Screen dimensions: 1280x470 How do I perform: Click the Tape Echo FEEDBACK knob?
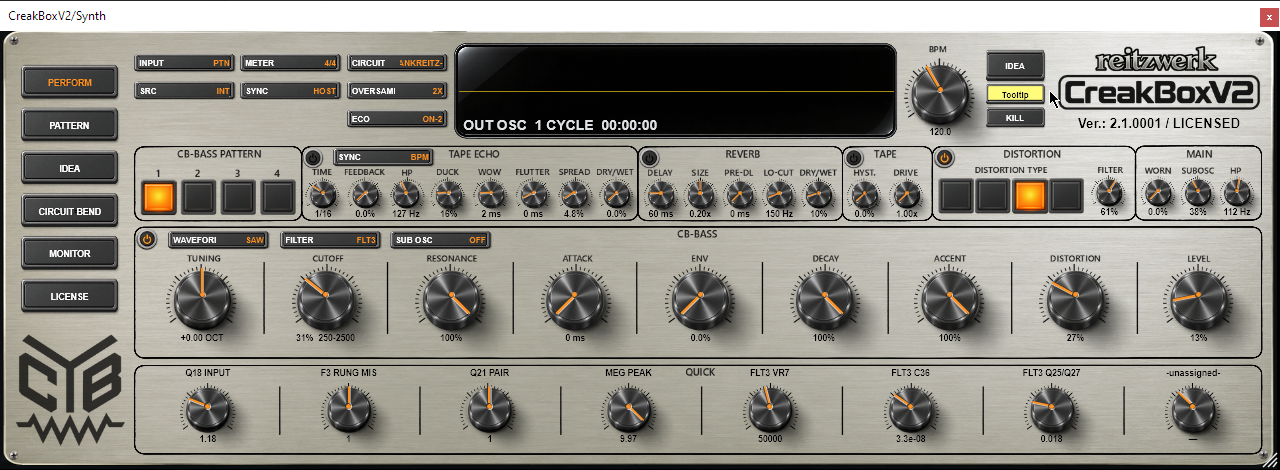pos(365,193)
